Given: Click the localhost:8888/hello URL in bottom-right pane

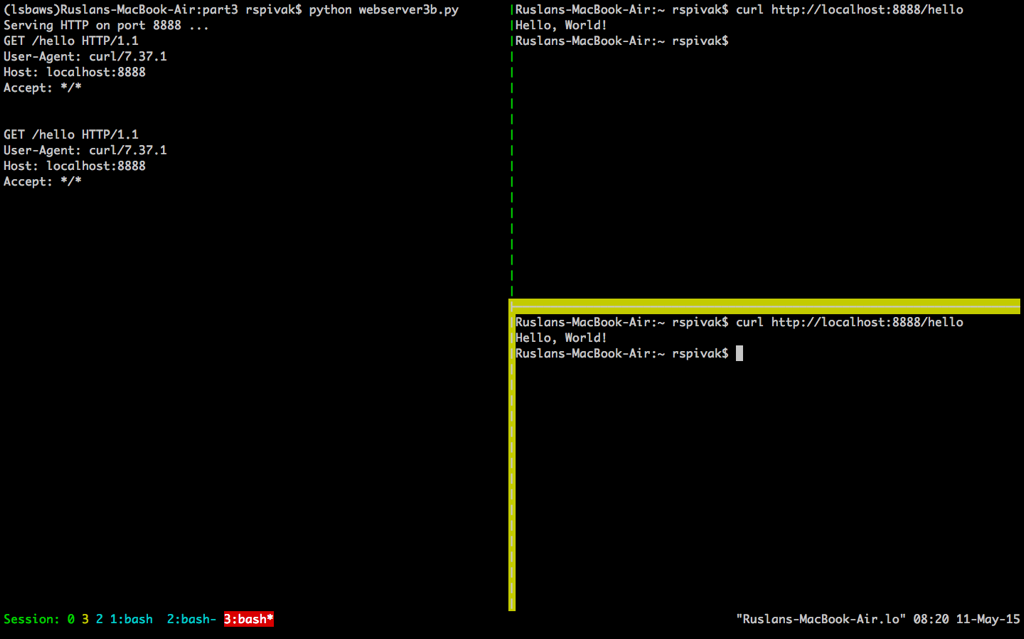Looking at the screenshot, I should pyautogui.click(x=867, y=322).
